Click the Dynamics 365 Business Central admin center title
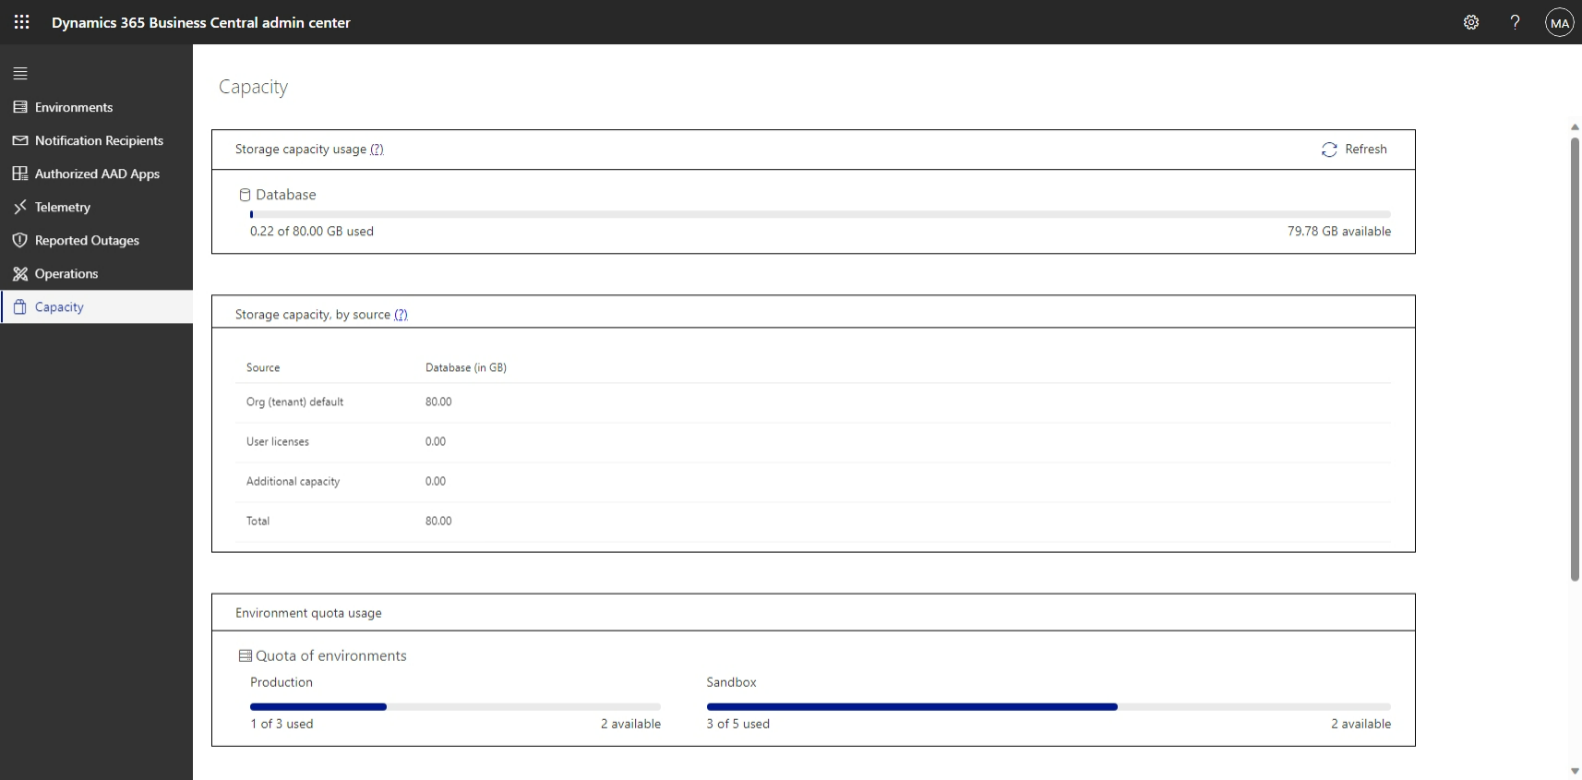This screenshot has height=780, width=1582. point(201,22)
